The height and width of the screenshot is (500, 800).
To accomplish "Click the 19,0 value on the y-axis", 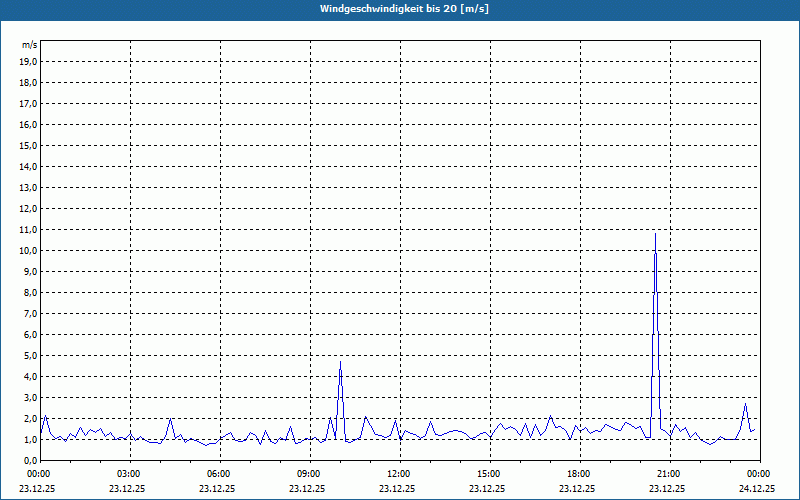I will tap(28, 61).
